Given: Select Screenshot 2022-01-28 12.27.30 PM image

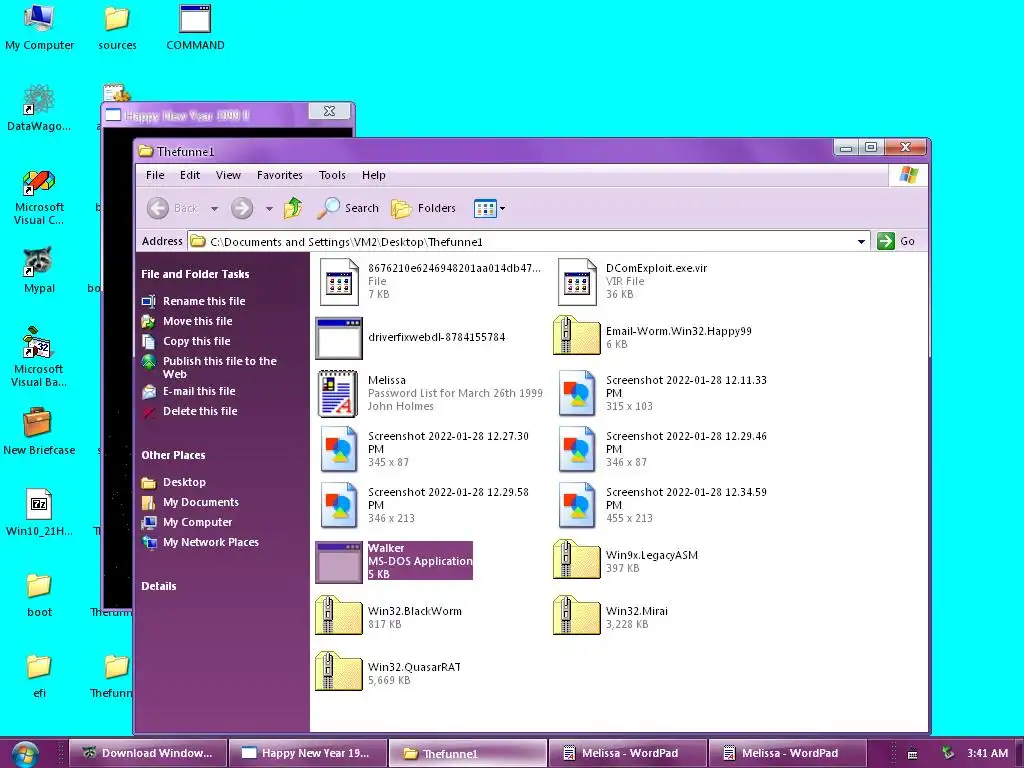Looking at the screenshot, I should pyautogui.click(x=339, y=449).
